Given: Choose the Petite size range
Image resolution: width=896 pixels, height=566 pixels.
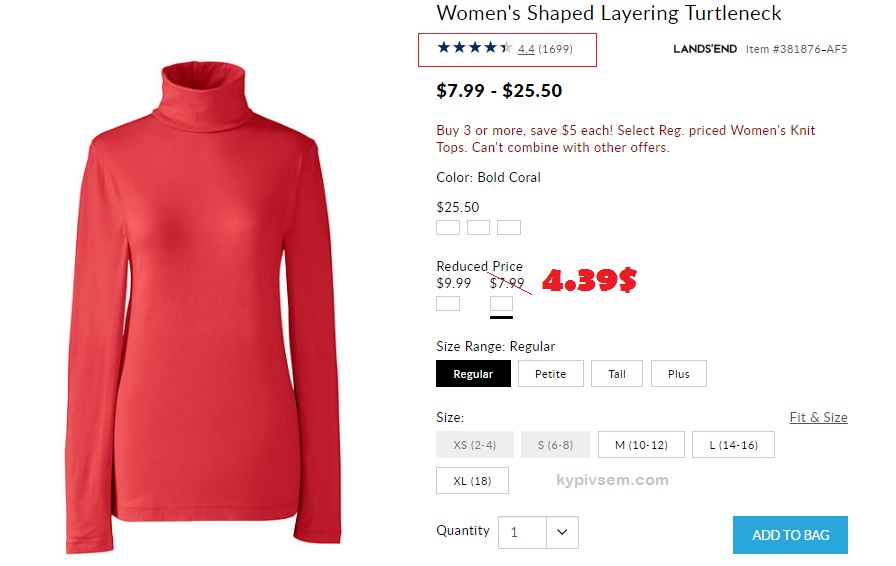Looking at the screenshot, I should (x=551, y=374).
